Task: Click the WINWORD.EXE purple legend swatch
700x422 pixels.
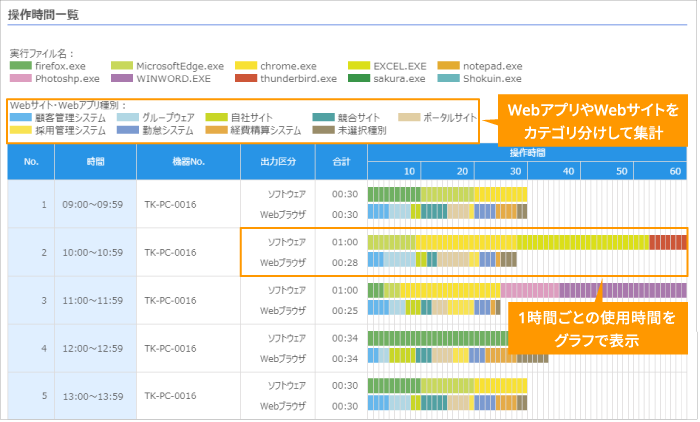Action: coord(122,78)
